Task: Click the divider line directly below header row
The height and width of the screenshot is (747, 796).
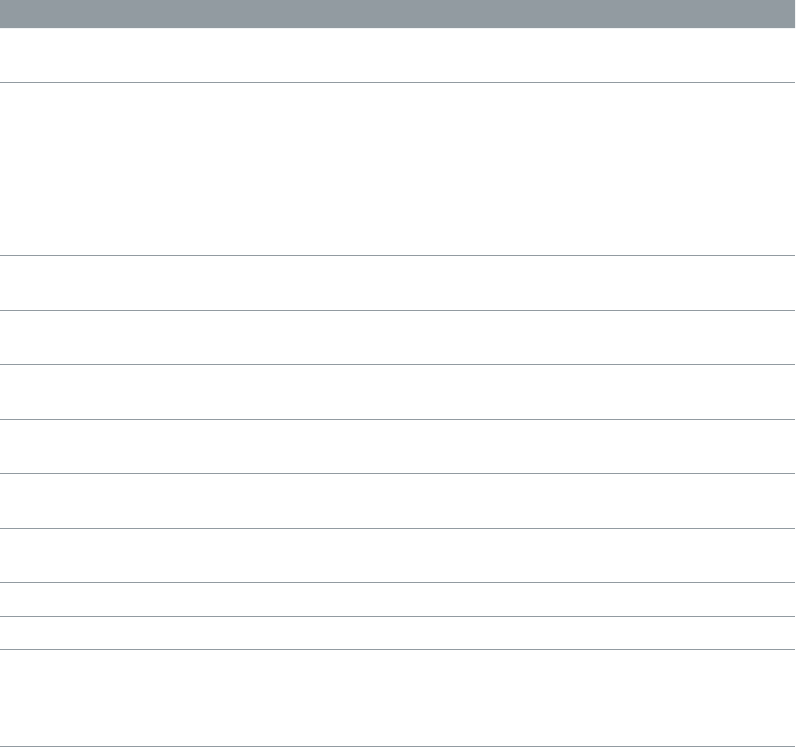Action: click(x=398, y=82)
